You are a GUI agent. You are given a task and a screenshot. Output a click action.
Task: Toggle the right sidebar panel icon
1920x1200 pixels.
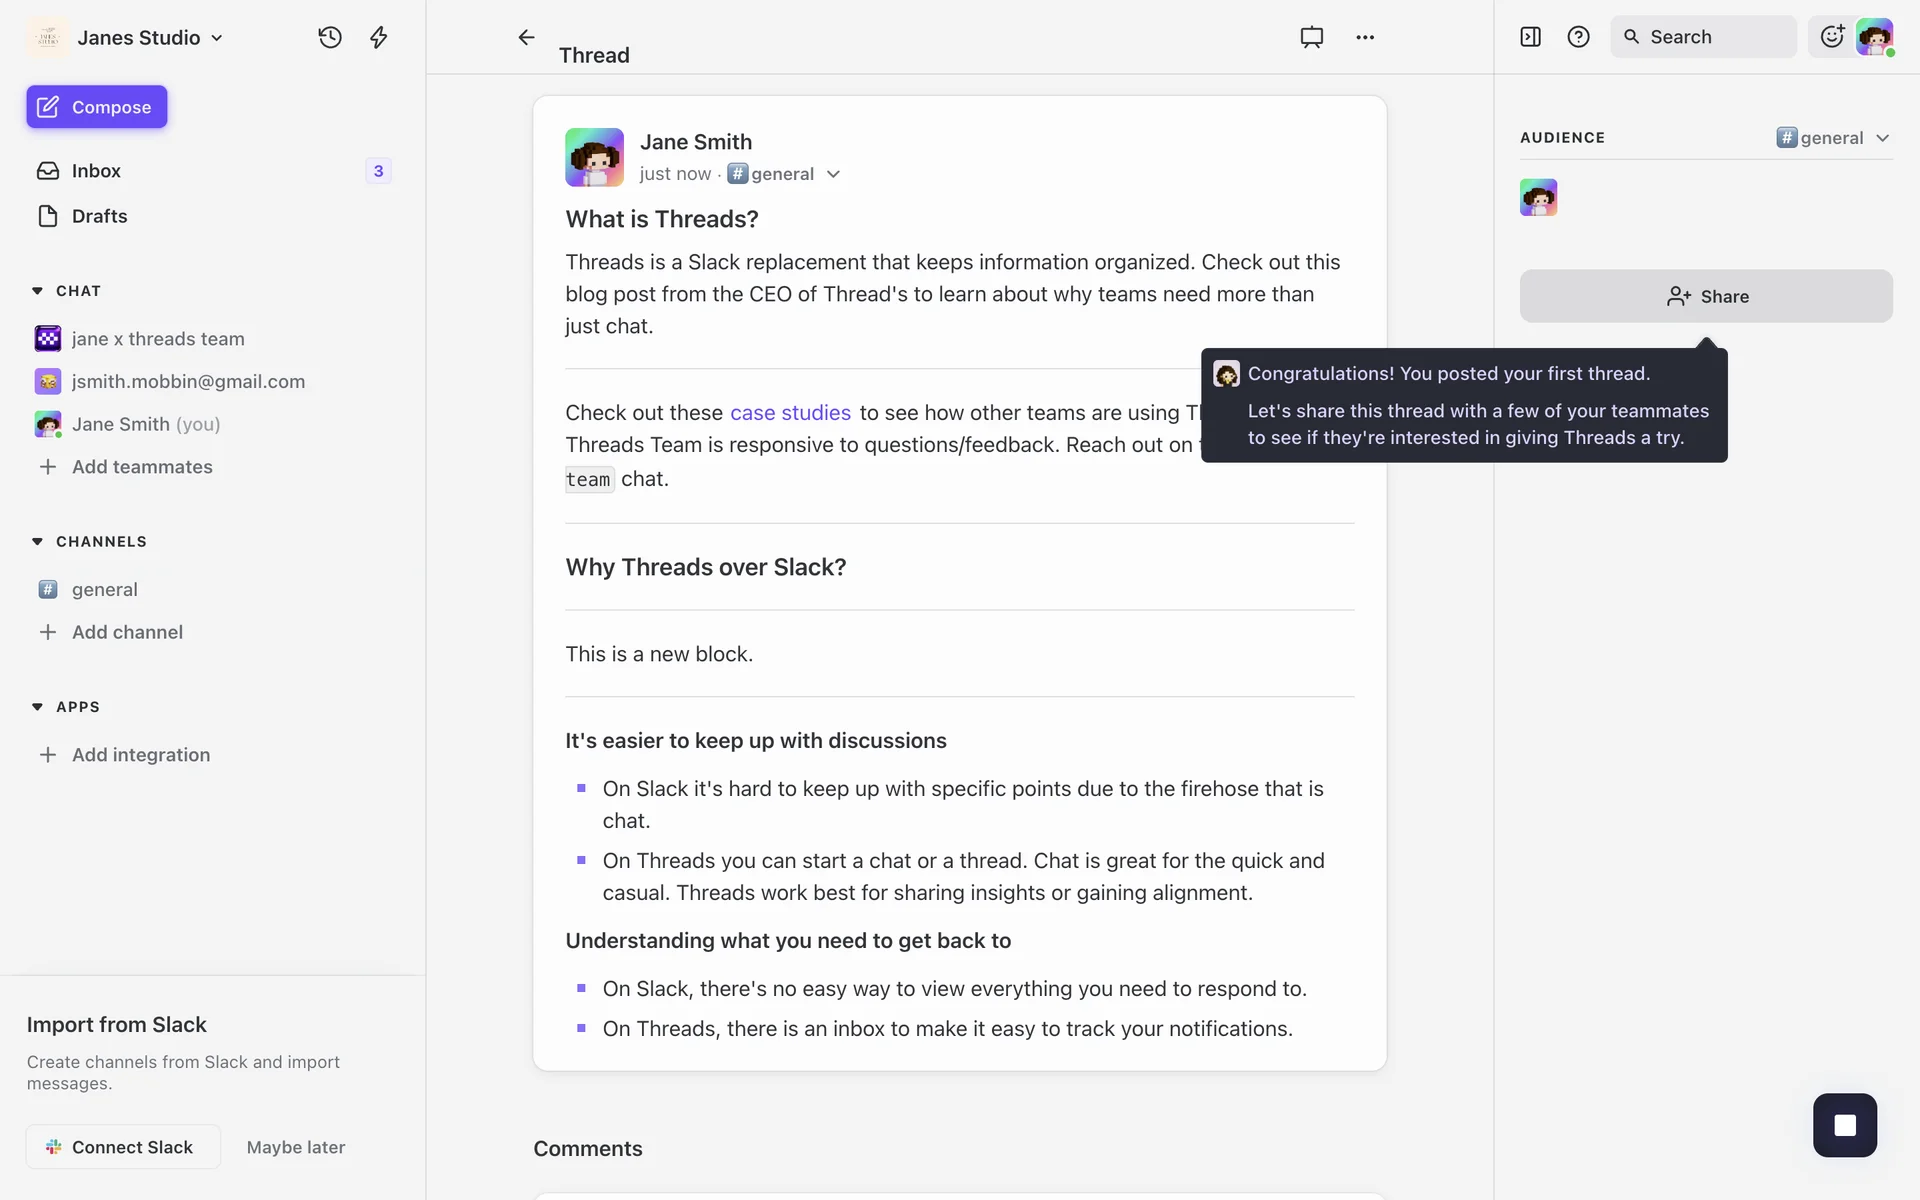click(x=1530, y=37)
